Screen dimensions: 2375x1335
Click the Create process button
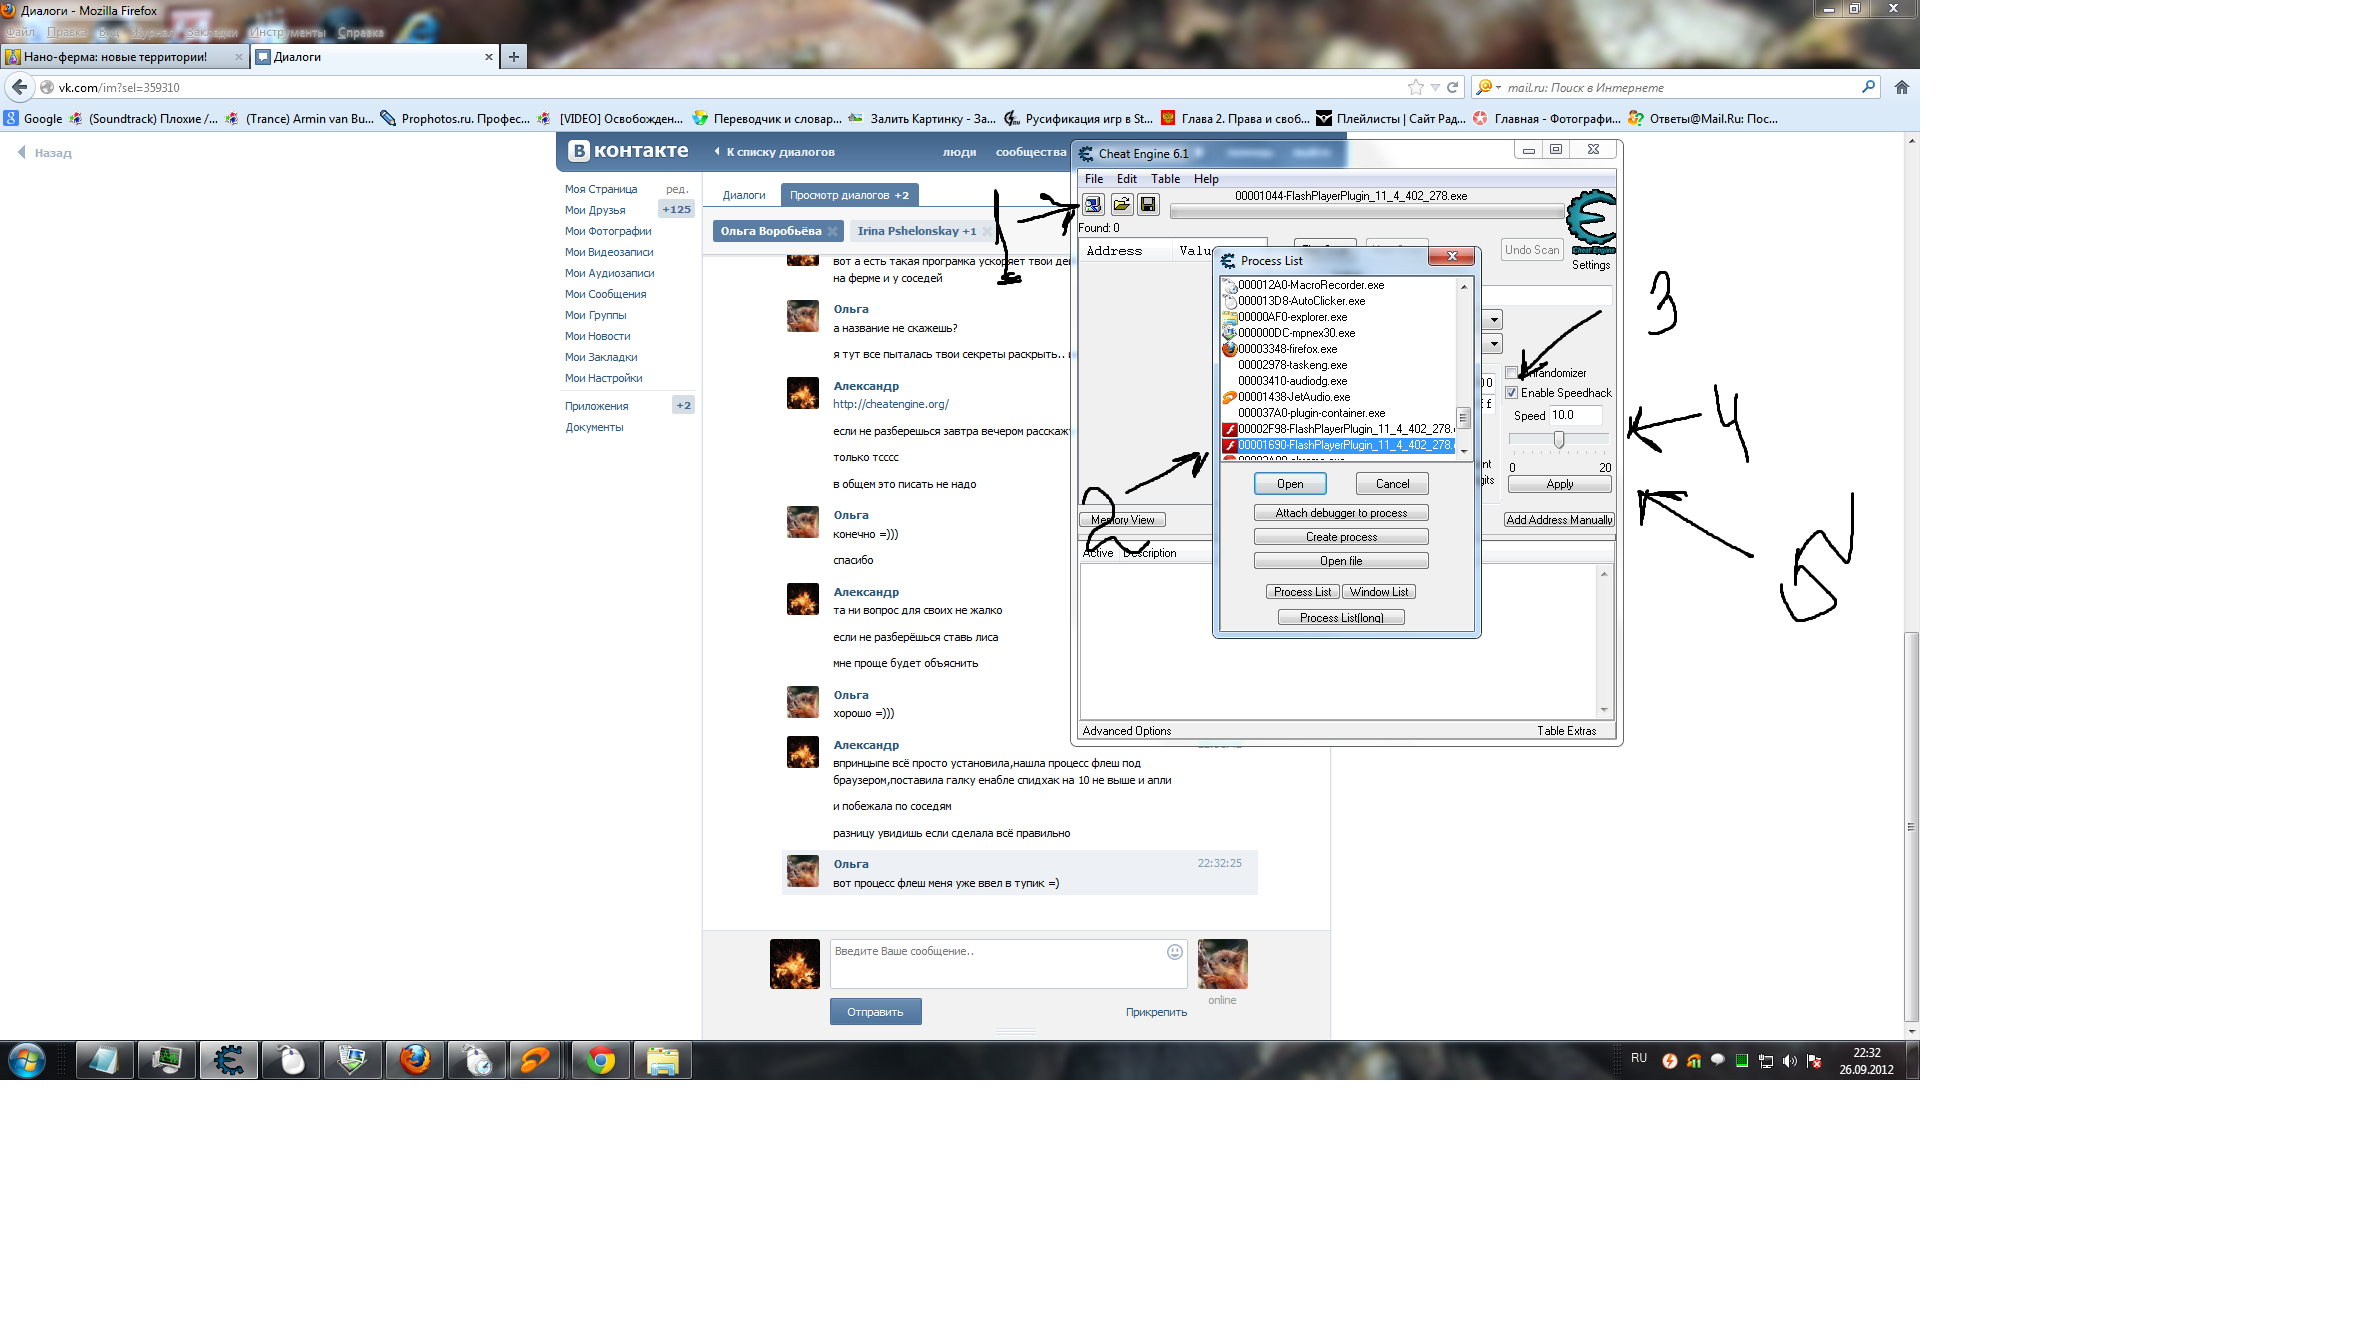[1341, 537]
